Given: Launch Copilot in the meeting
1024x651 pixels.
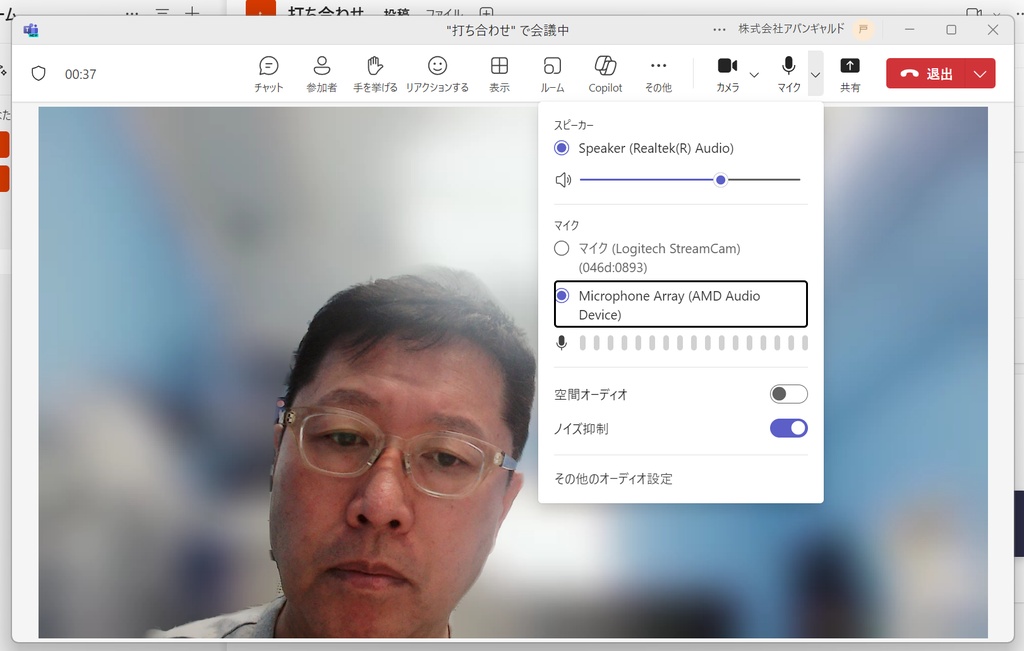Looking at the screenshot, I should pyautogui.click(x=605, y=74).
